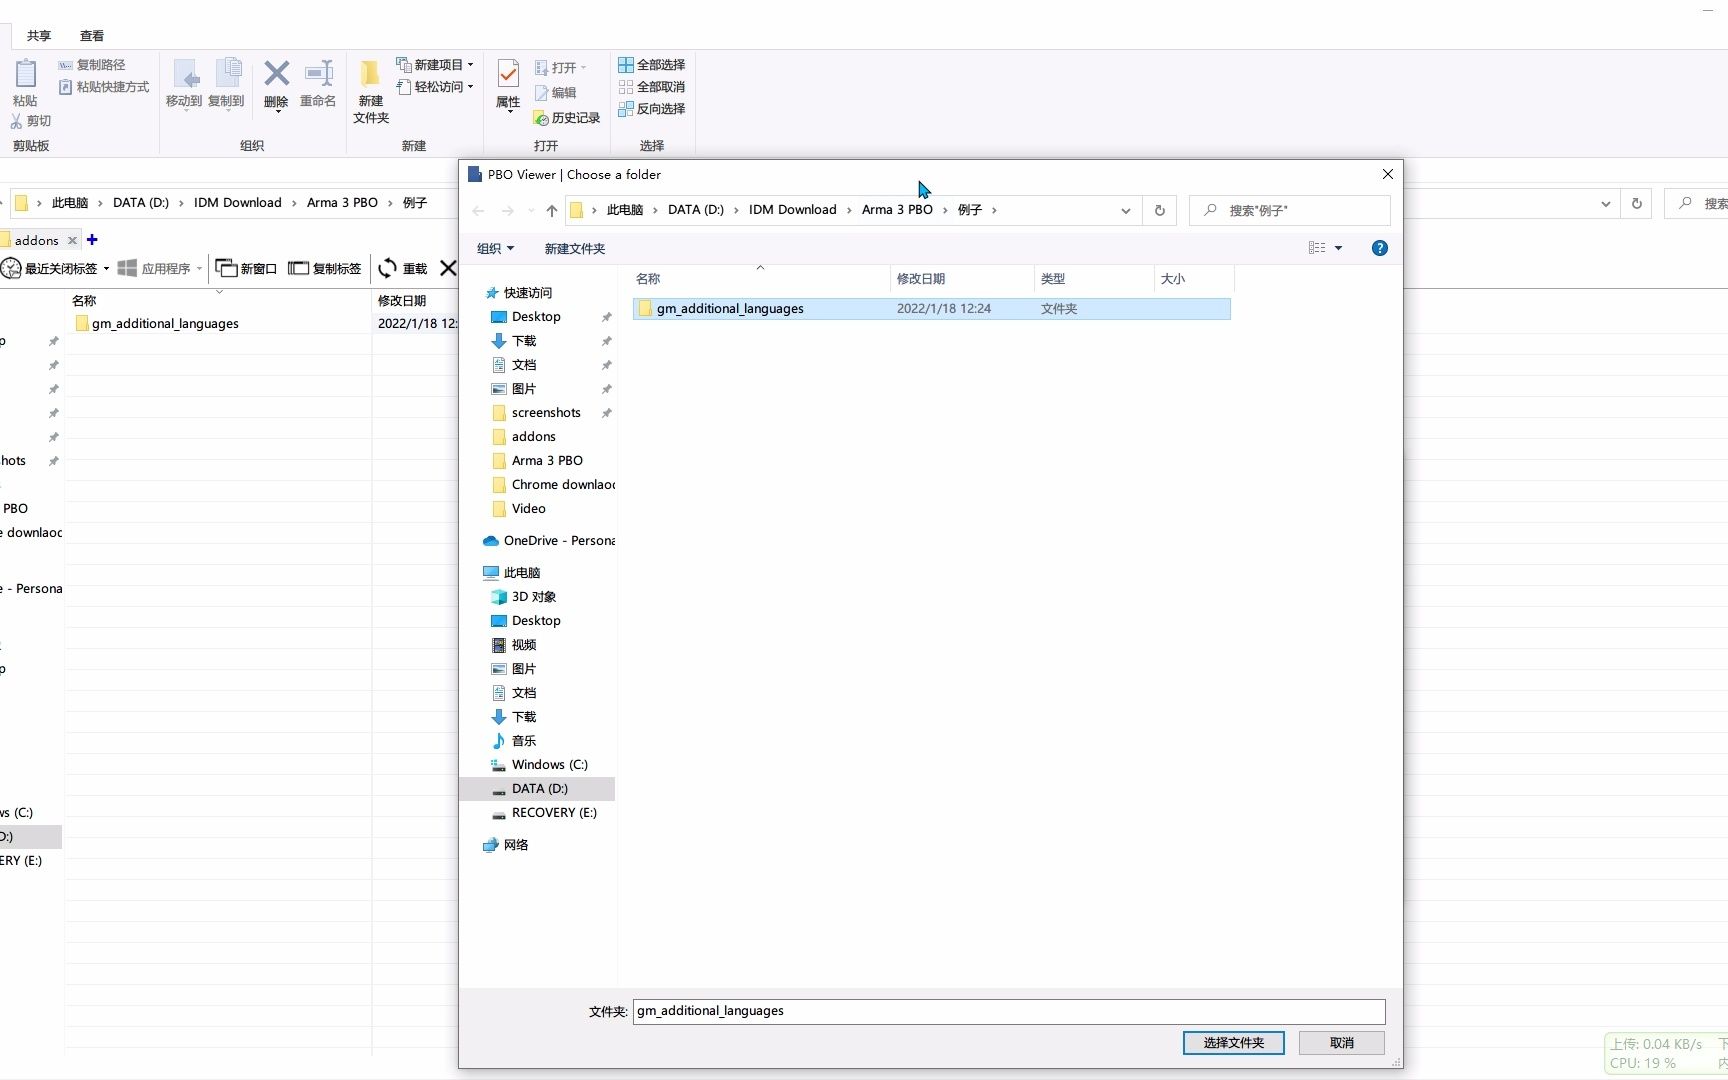Click Select Folder (选择文件夹) button
The height and width of the screenshot is (1080, 1728).
(x=1233, y=1043)
